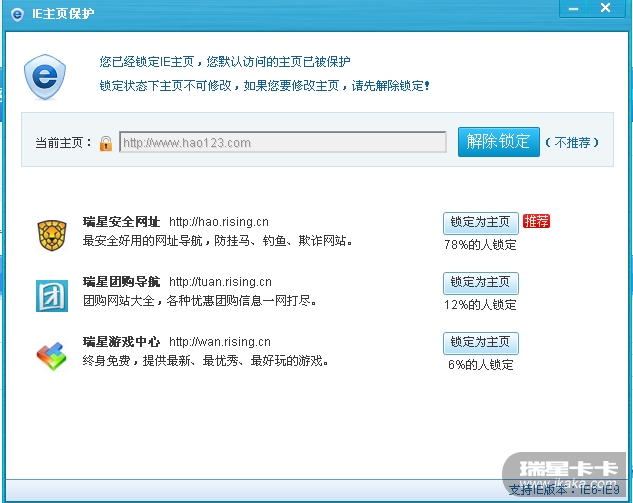Click the 12%的人锁定 statistic
The height and width of the screenshot is (503, 633).
pos(480,305)
